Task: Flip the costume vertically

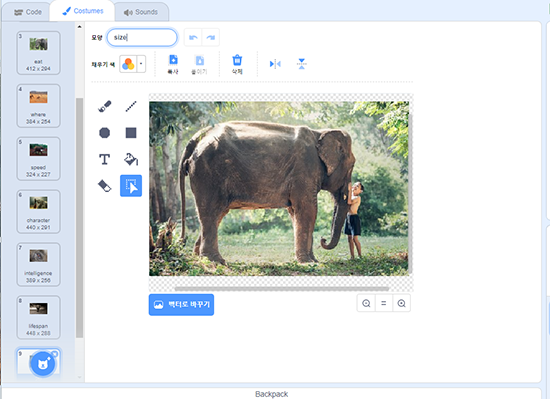Action: click(x=301, y=64)
